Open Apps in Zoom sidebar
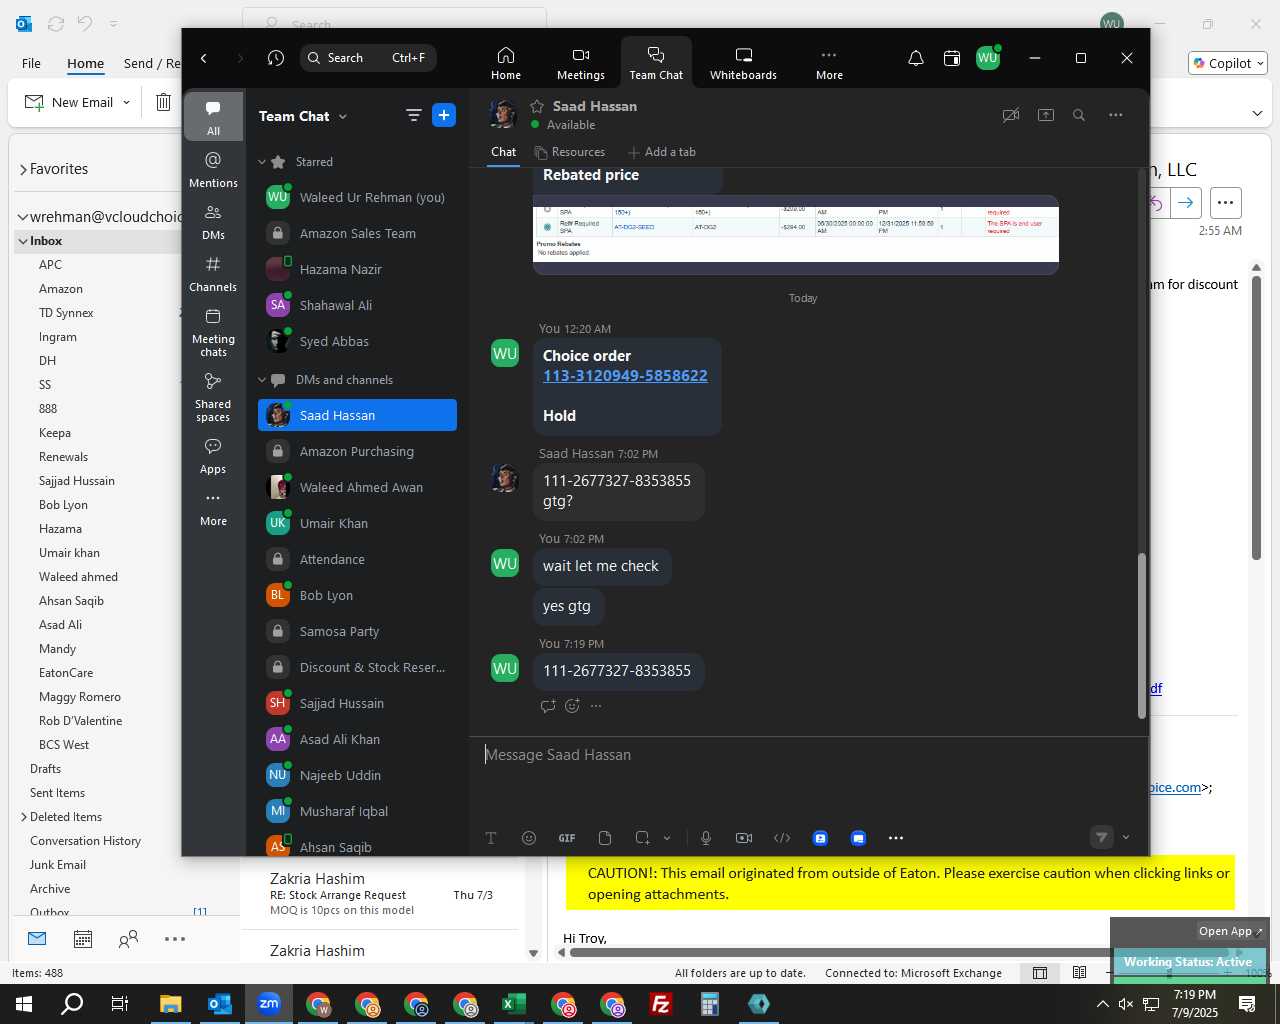 tap(213, 455)
